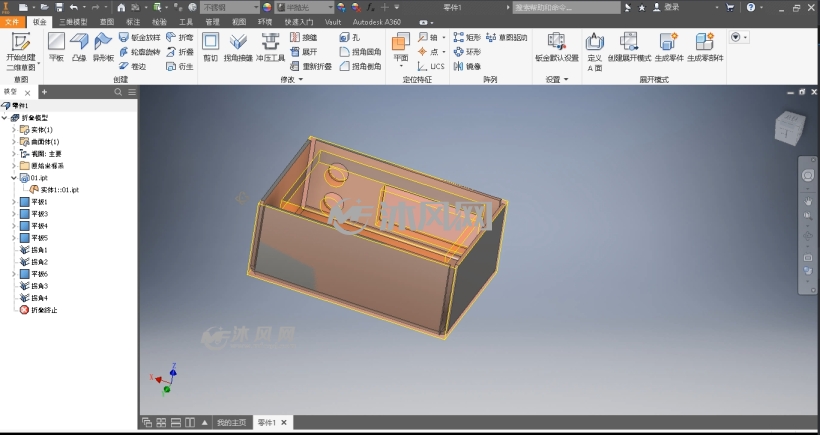Select 折叠终止 in the model tree

pos(44,310)
